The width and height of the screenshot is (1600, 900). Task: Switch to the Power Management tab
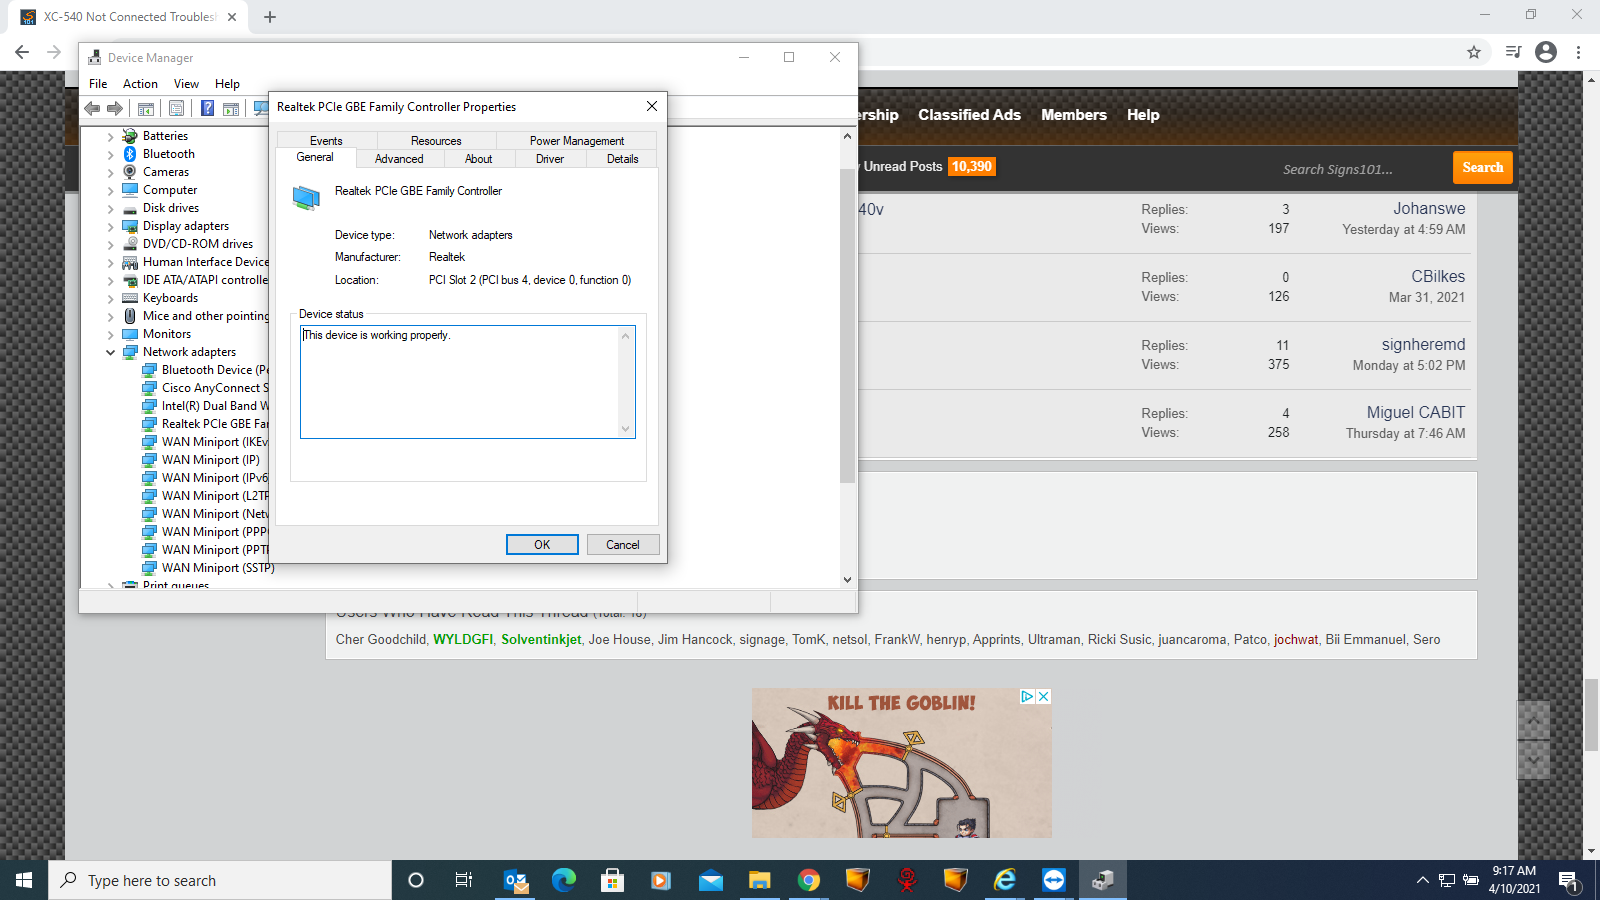pos(577,141)
